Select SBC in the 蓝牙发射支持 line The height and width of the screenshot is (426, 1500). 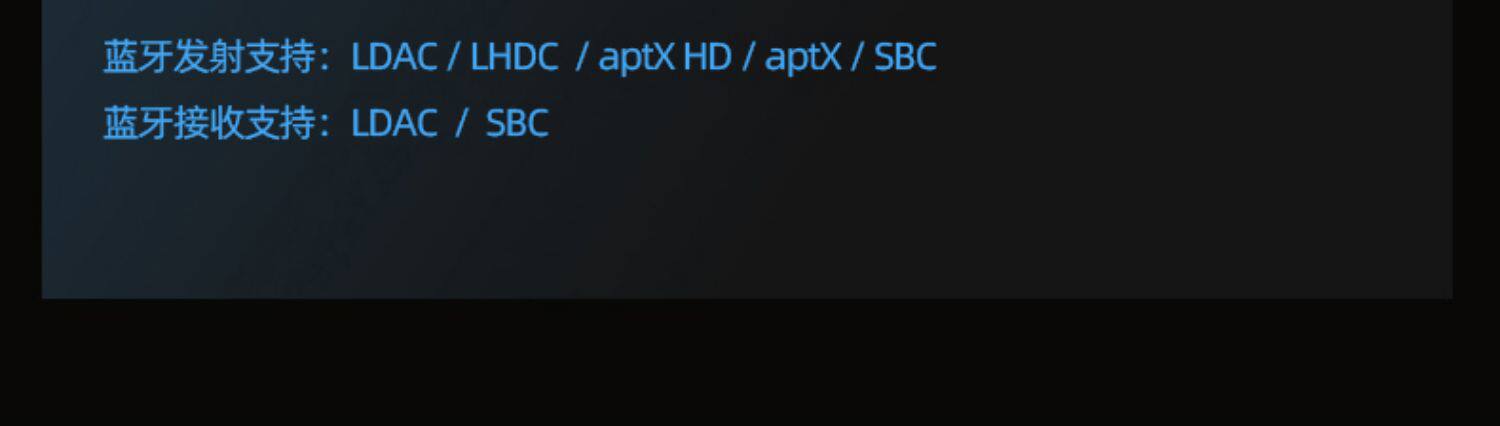click(x=905, y=57)
